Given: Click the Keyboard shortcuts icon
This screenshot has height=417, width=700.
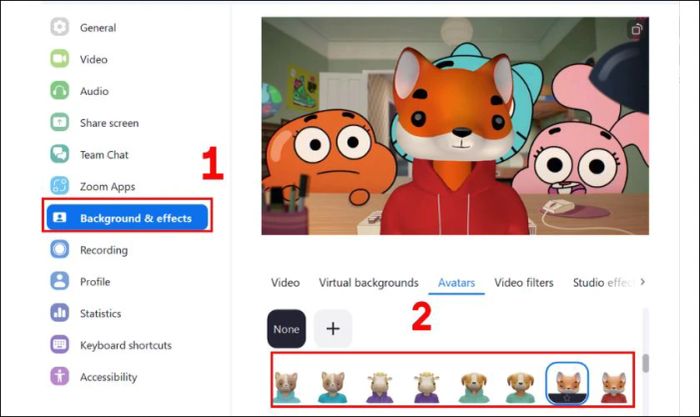Looking at the screenshot, I should tap(59, 345).
